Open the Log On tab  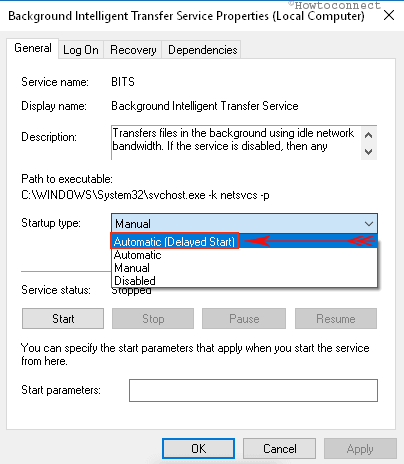[x=81, y=50]
